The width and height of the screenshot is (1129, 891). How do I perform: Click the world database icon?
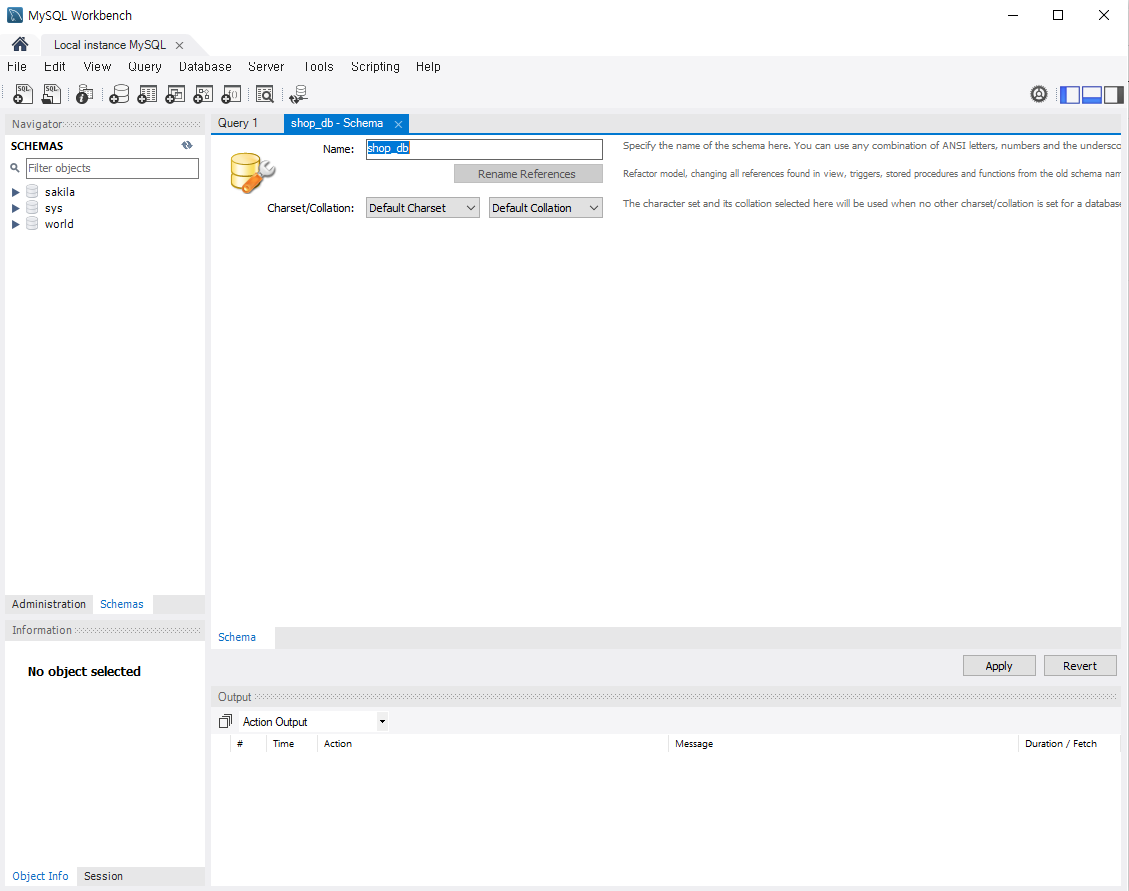point(32,224)
